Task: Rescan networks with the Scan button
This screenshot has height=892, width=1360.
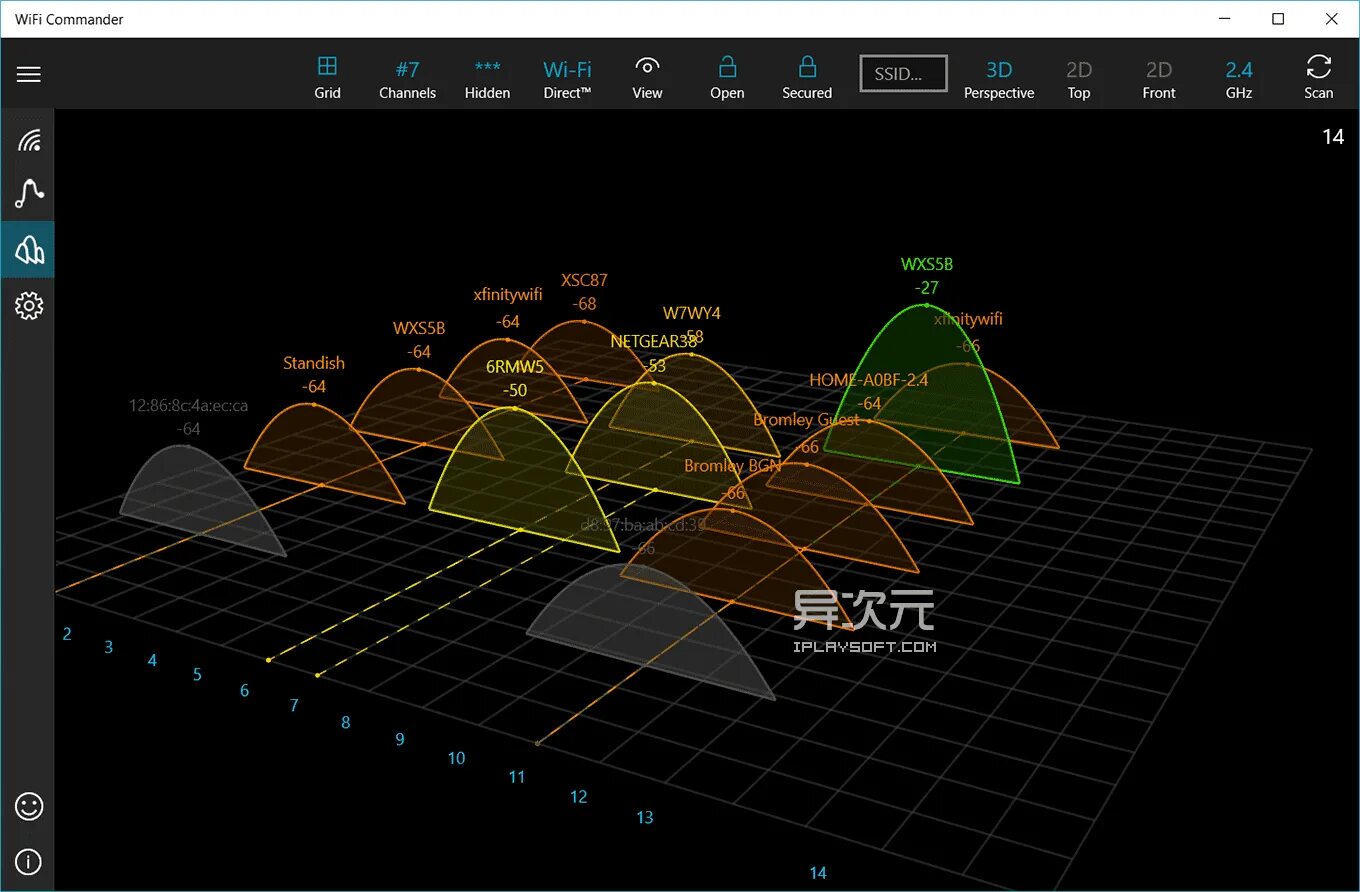Action: 1319,78
